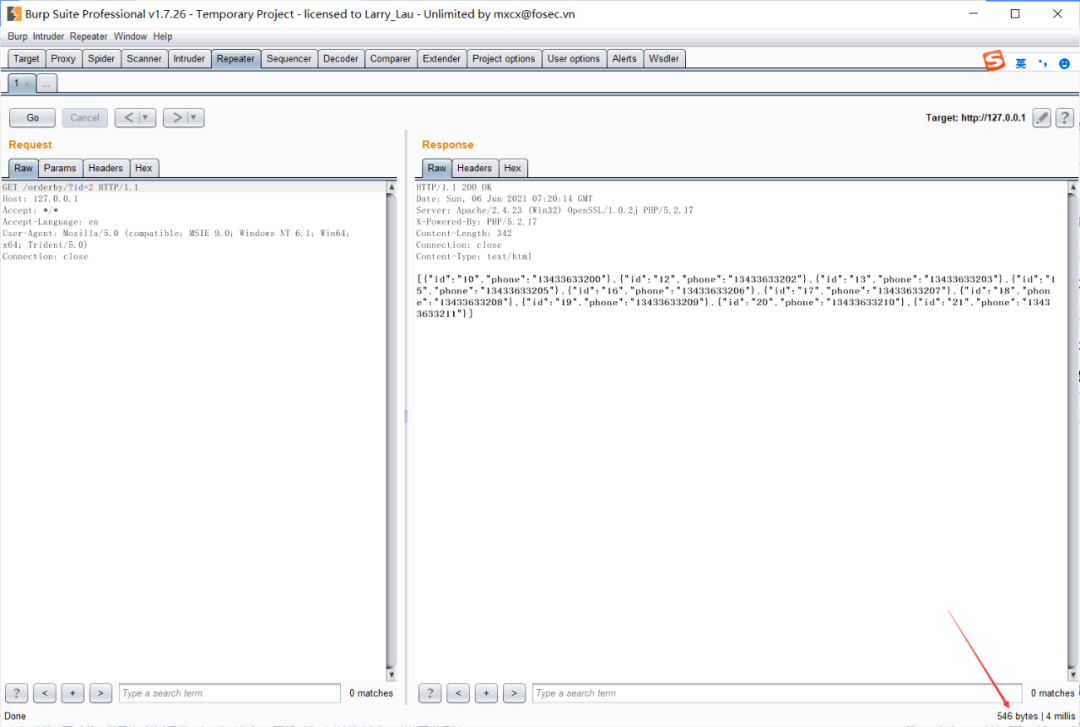Viewport: 1080px width, 727px height.
Task: Select the Repeater tab
Action: coord(236,59)
